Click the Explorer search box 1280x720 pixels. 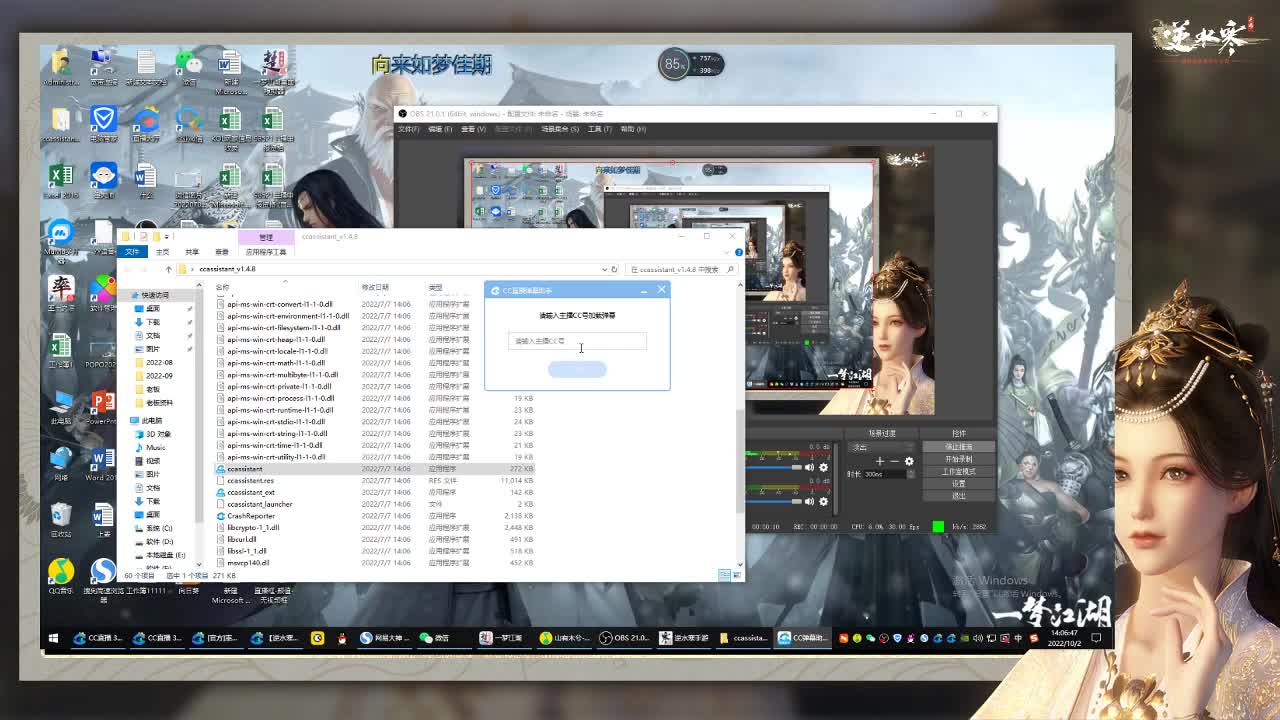tap(682, 269)
